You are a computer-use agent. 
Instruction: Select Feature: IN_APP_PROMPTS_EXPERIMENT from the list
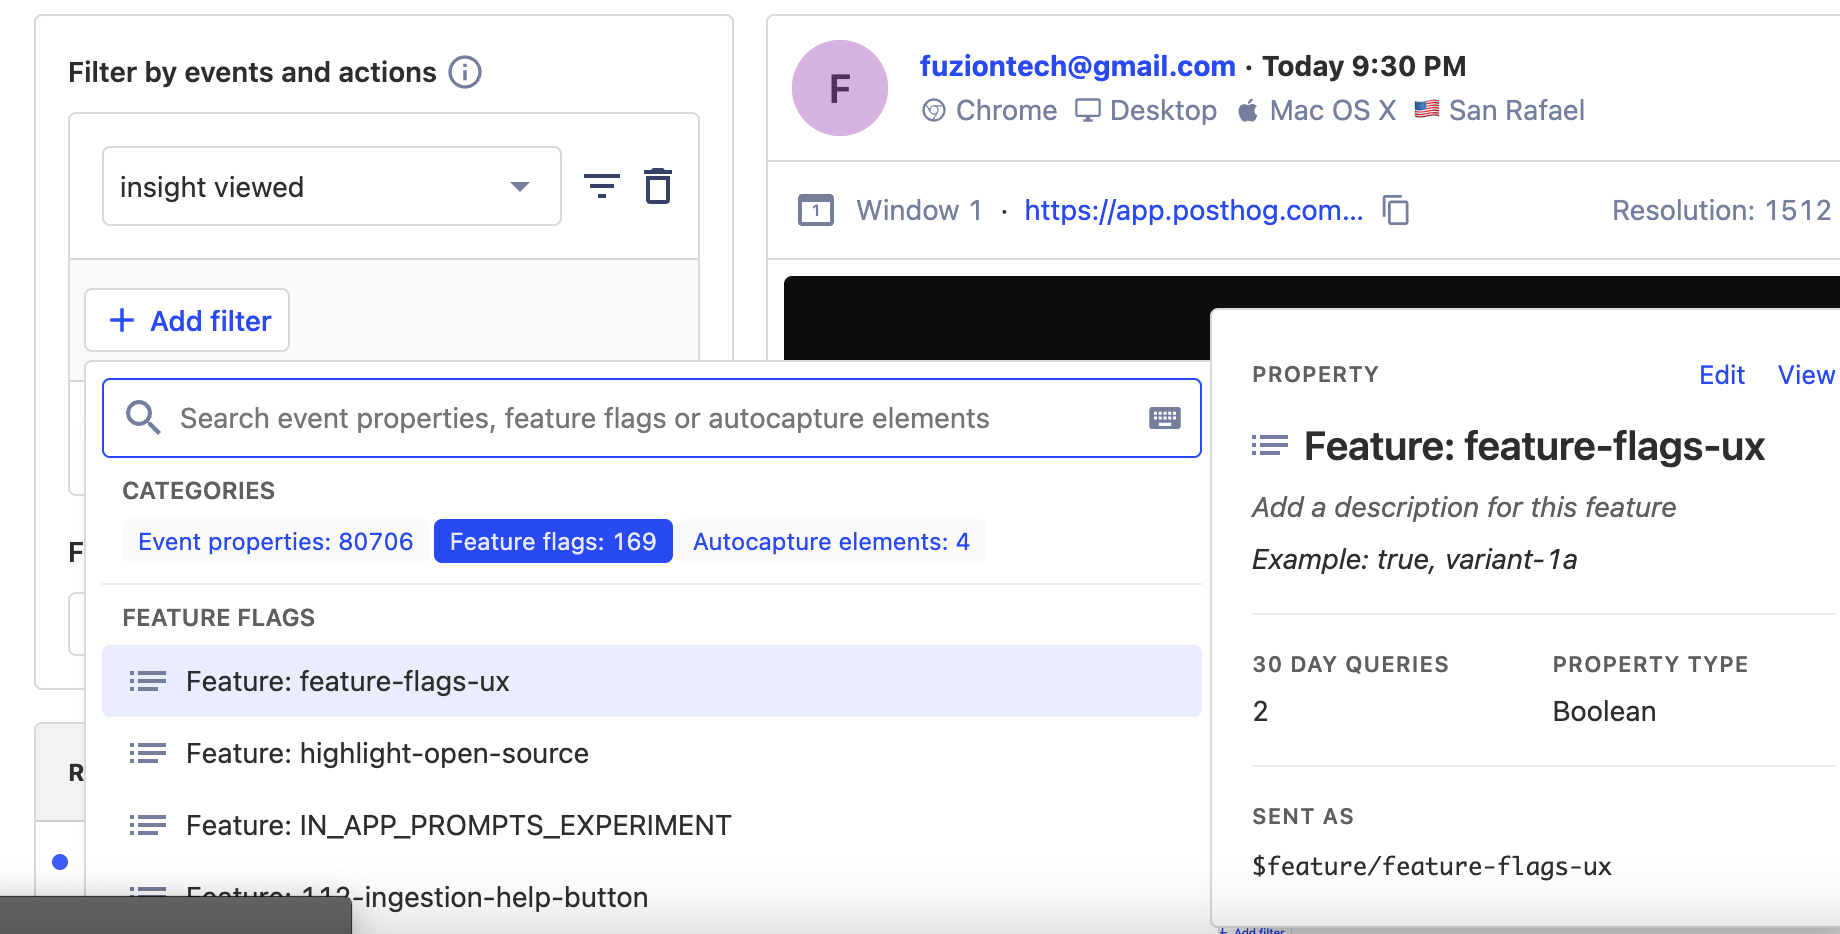pos(457,825)
